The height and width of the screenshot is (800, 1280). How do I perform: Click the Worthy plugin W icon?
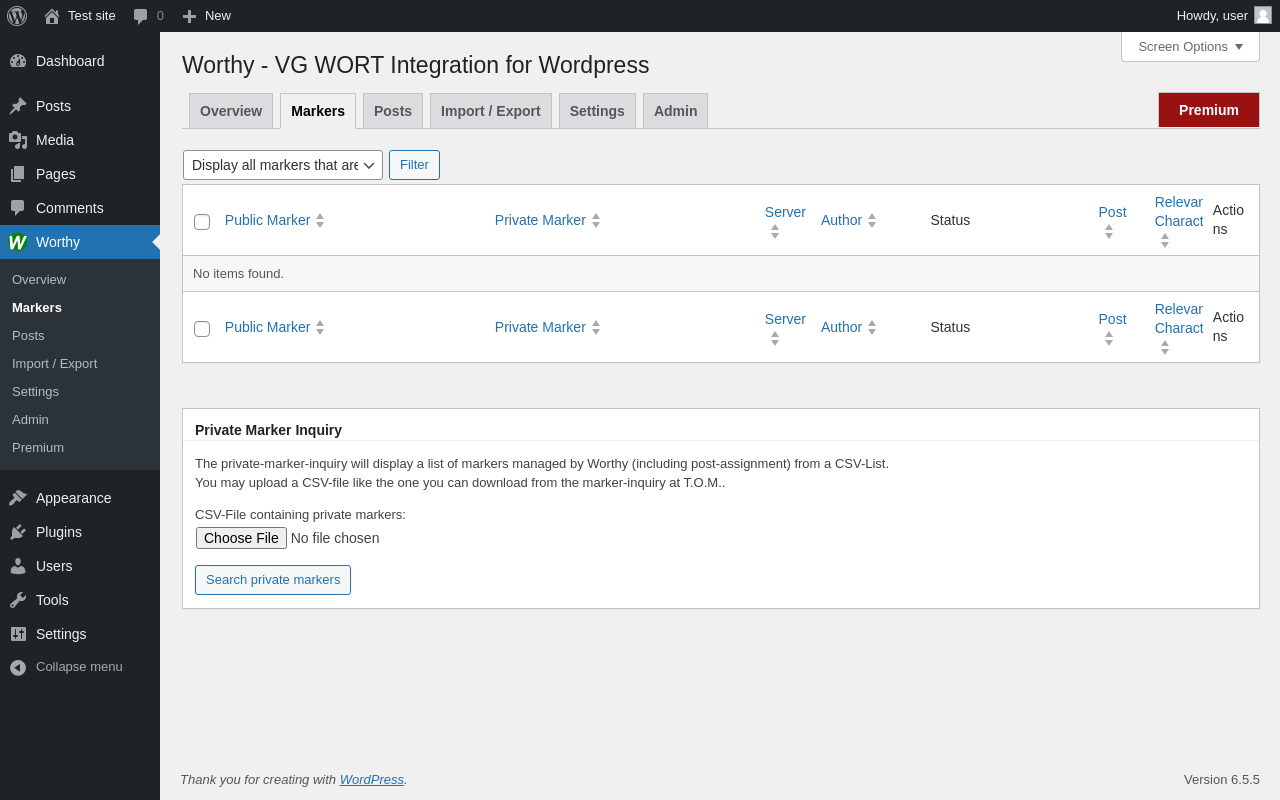[x=18, y=242]
